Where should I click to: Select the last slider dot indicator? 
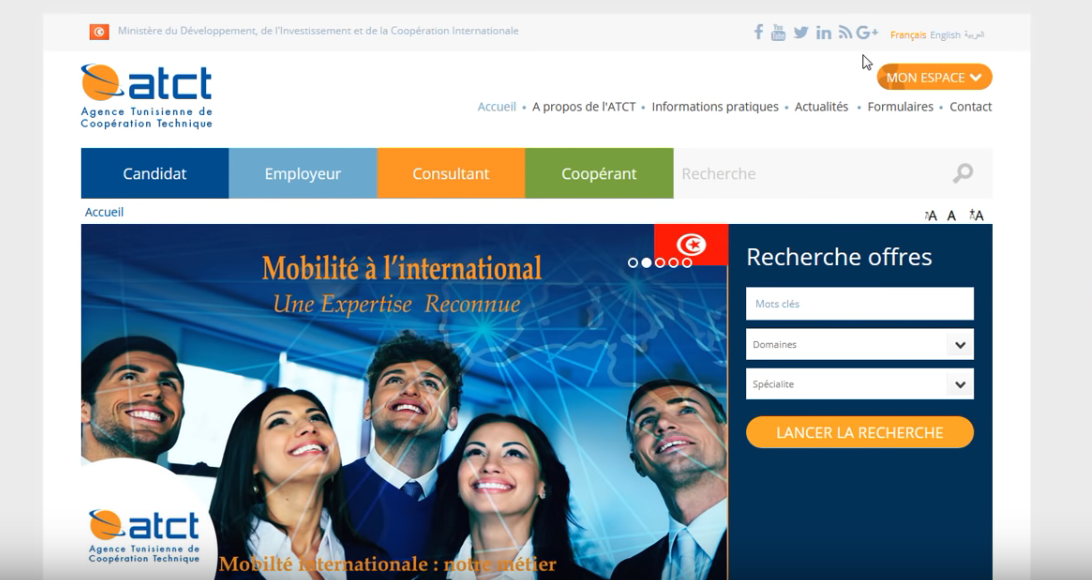pos(687,262)
